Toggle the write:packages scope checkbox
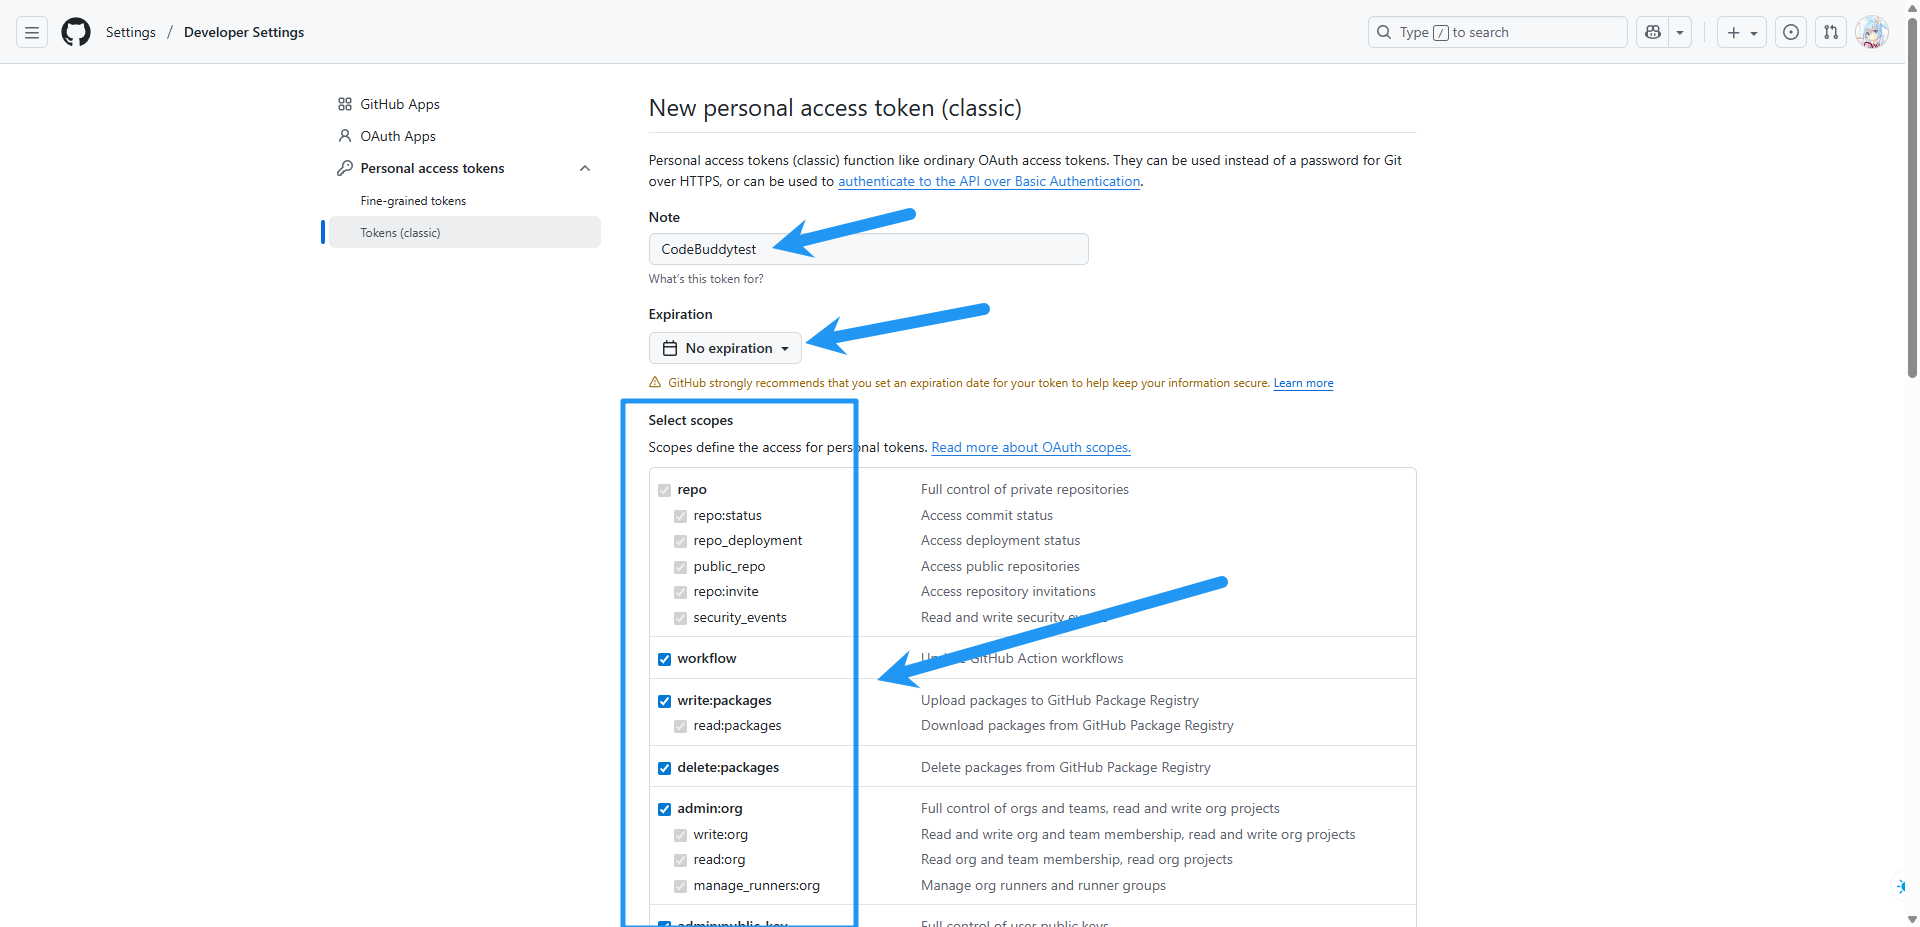The image size is (1920, 927). coord(664,701)
